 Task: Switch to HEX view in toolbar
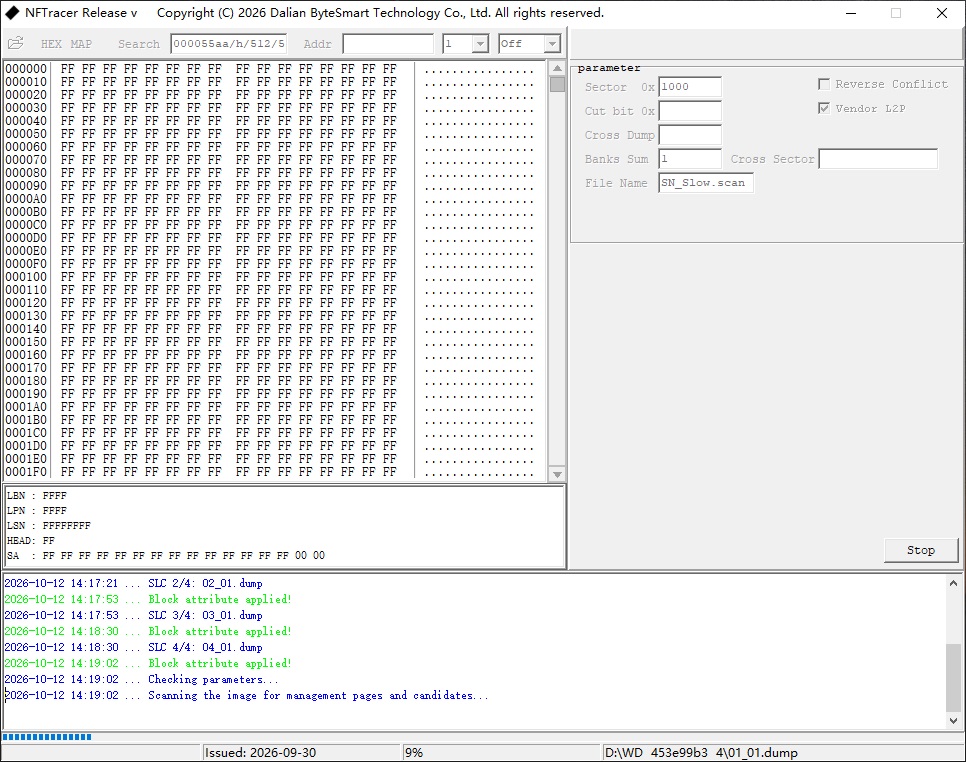pyautogui.click(x=51, y=44)
